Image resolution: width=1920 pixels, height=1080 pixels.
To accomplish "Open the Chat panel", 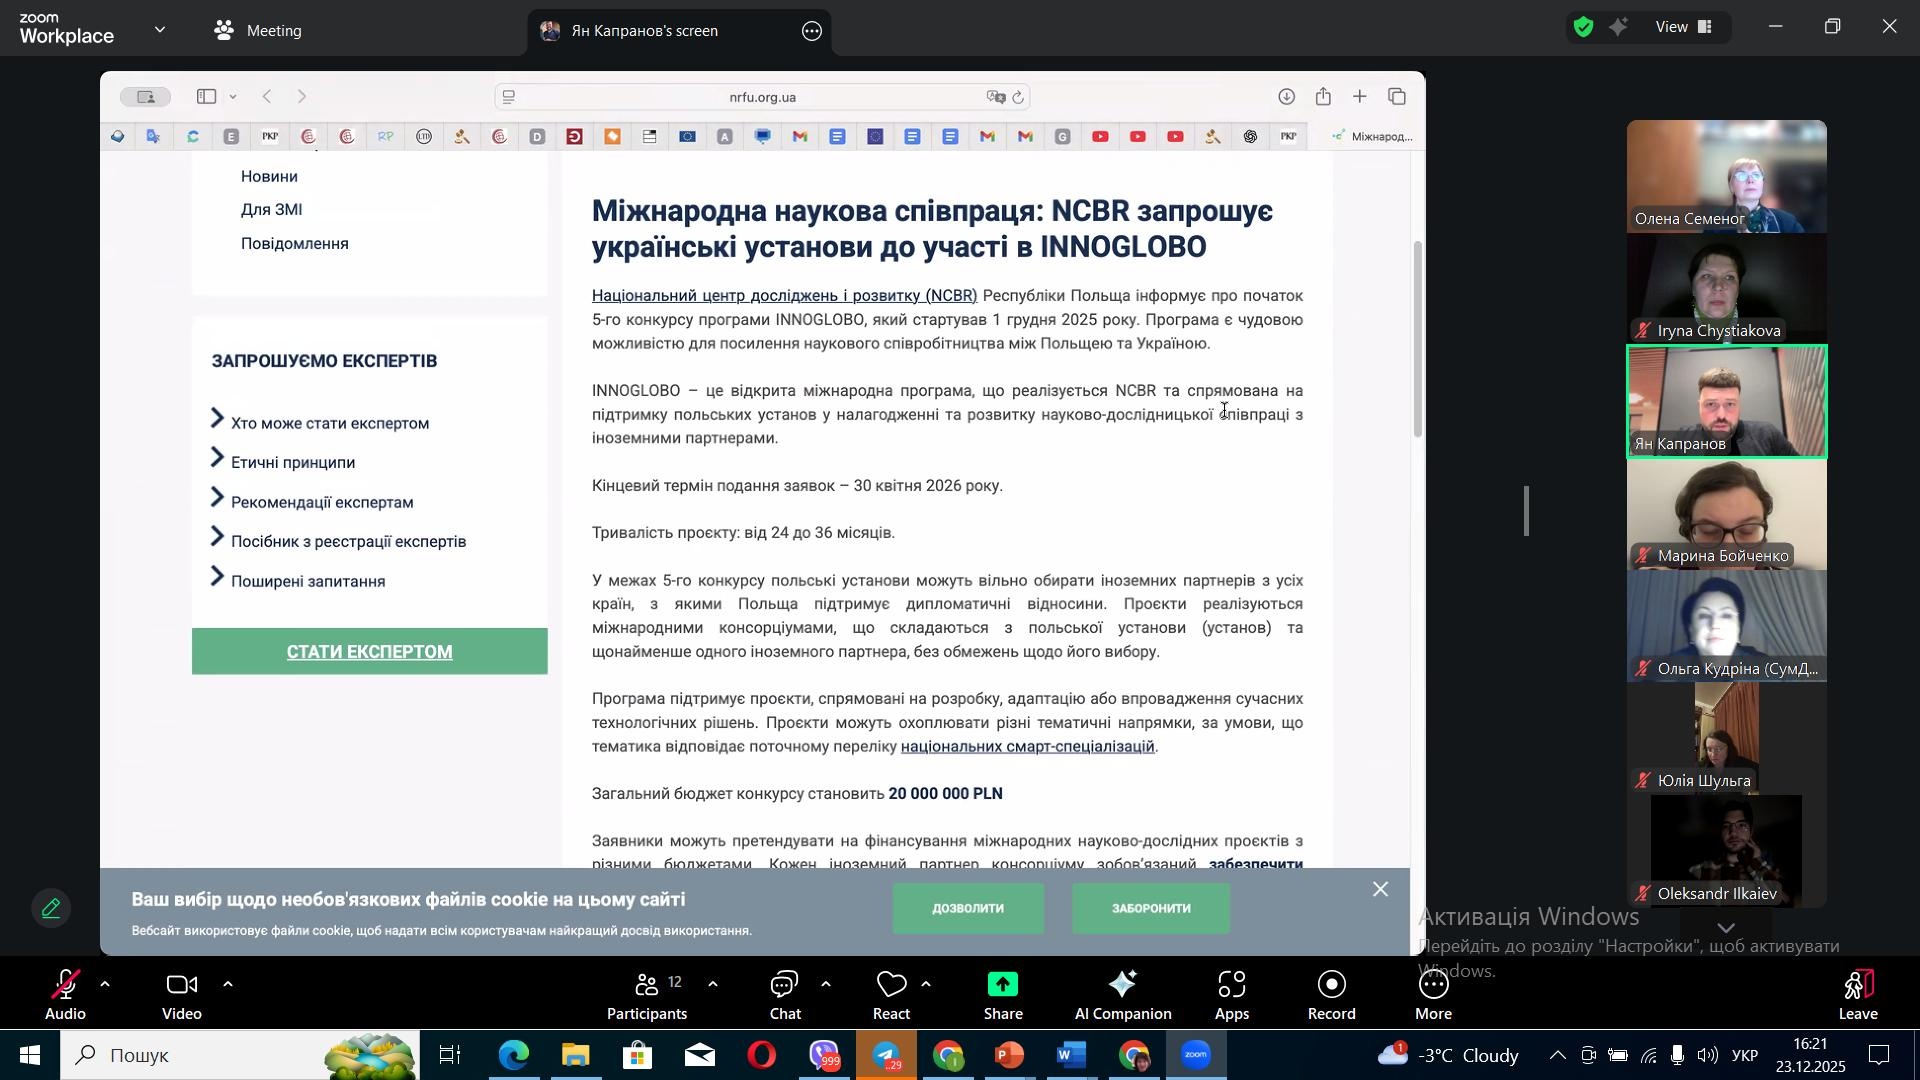I will tap(785, 995).
